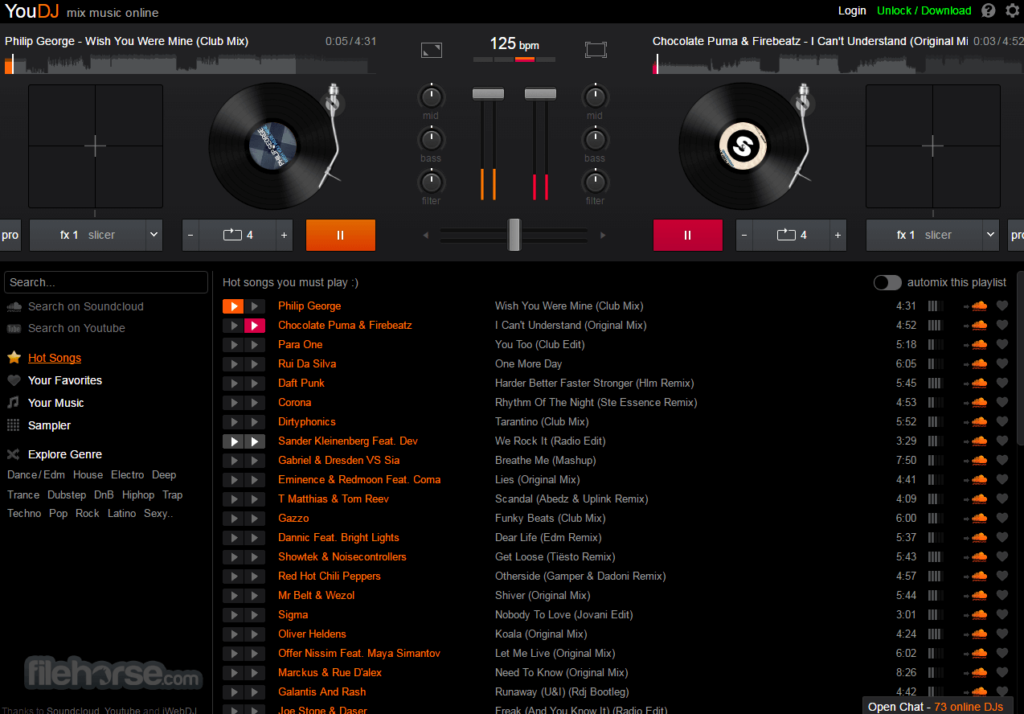Click the crossfader handle
Image resolution: width=1024 pixels, height=714 pixels.
coord(515,235)
